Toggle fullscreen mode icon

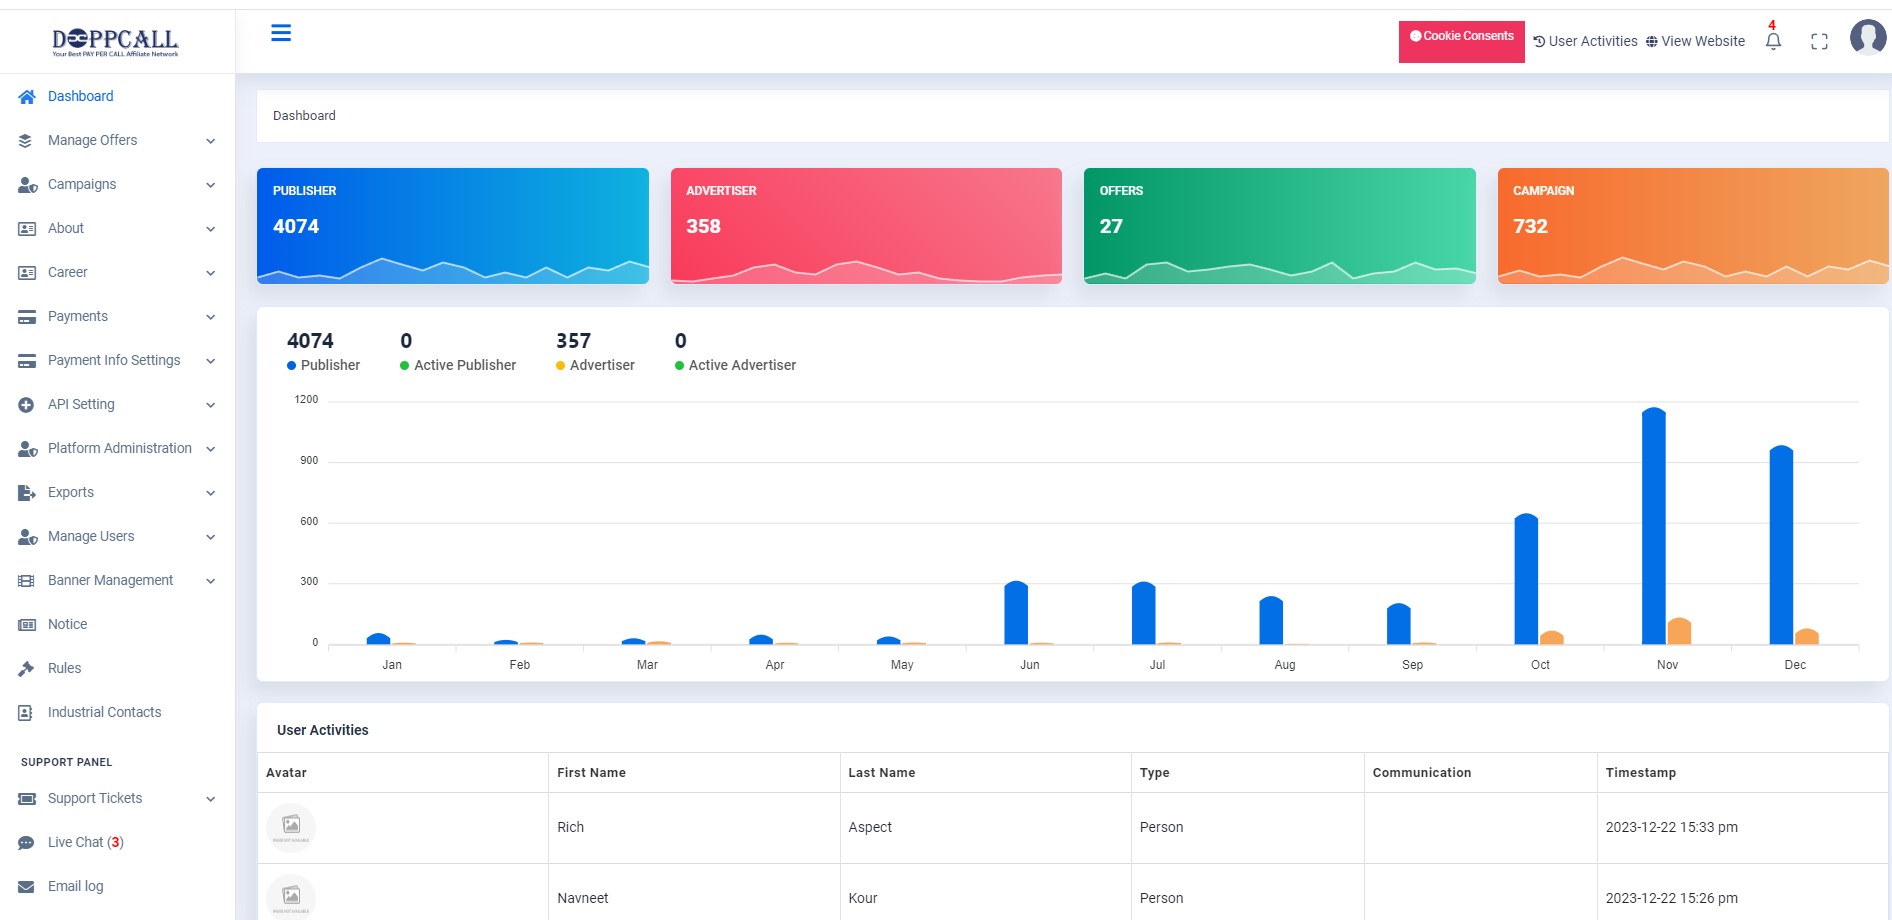tap(1819, 41)
